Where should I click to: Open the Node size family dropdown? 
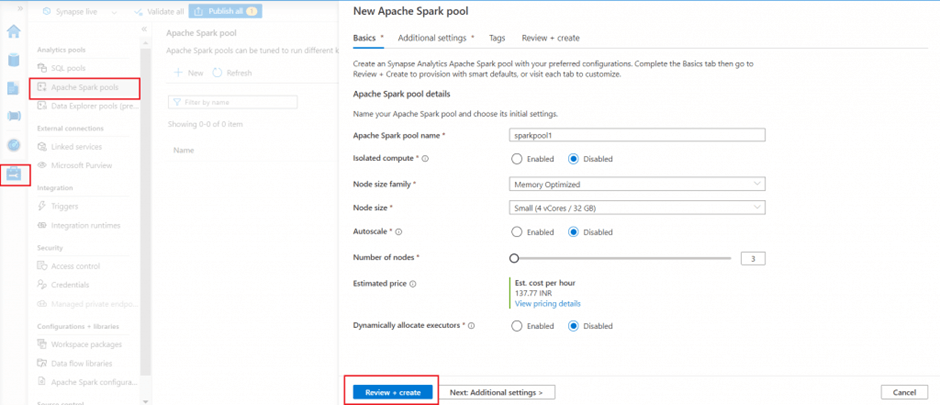click(637, 184)
